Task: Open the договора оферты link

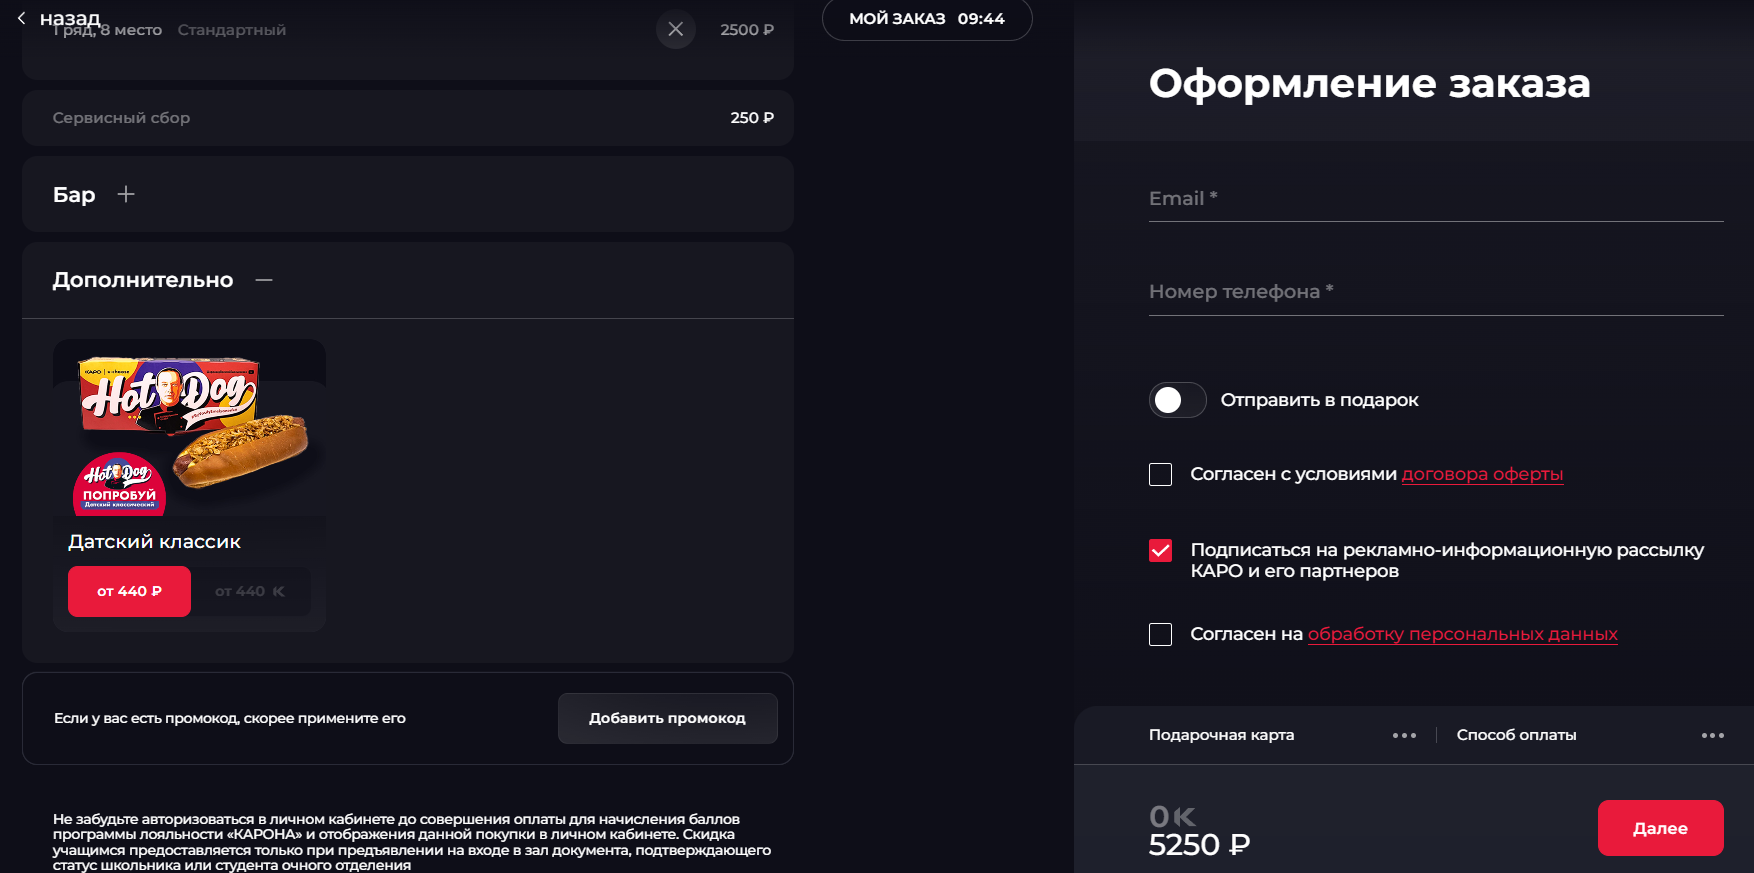Action: pyautogui.click(x=1481, y=474)
